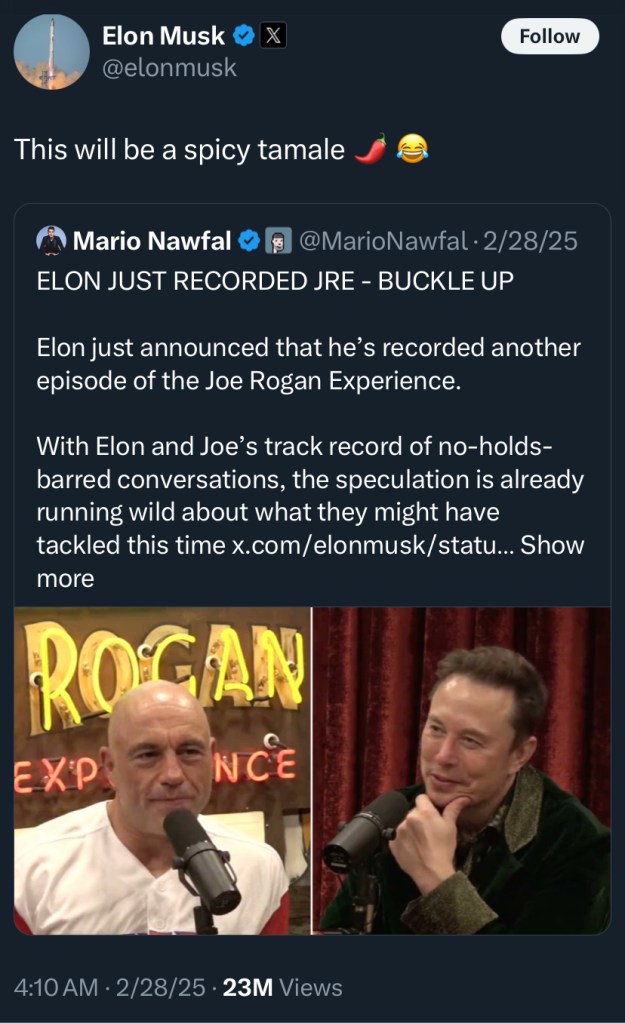Viewport: 625px width, 1023px height.
Task: Click the 23M Views count
Action: 282,988
